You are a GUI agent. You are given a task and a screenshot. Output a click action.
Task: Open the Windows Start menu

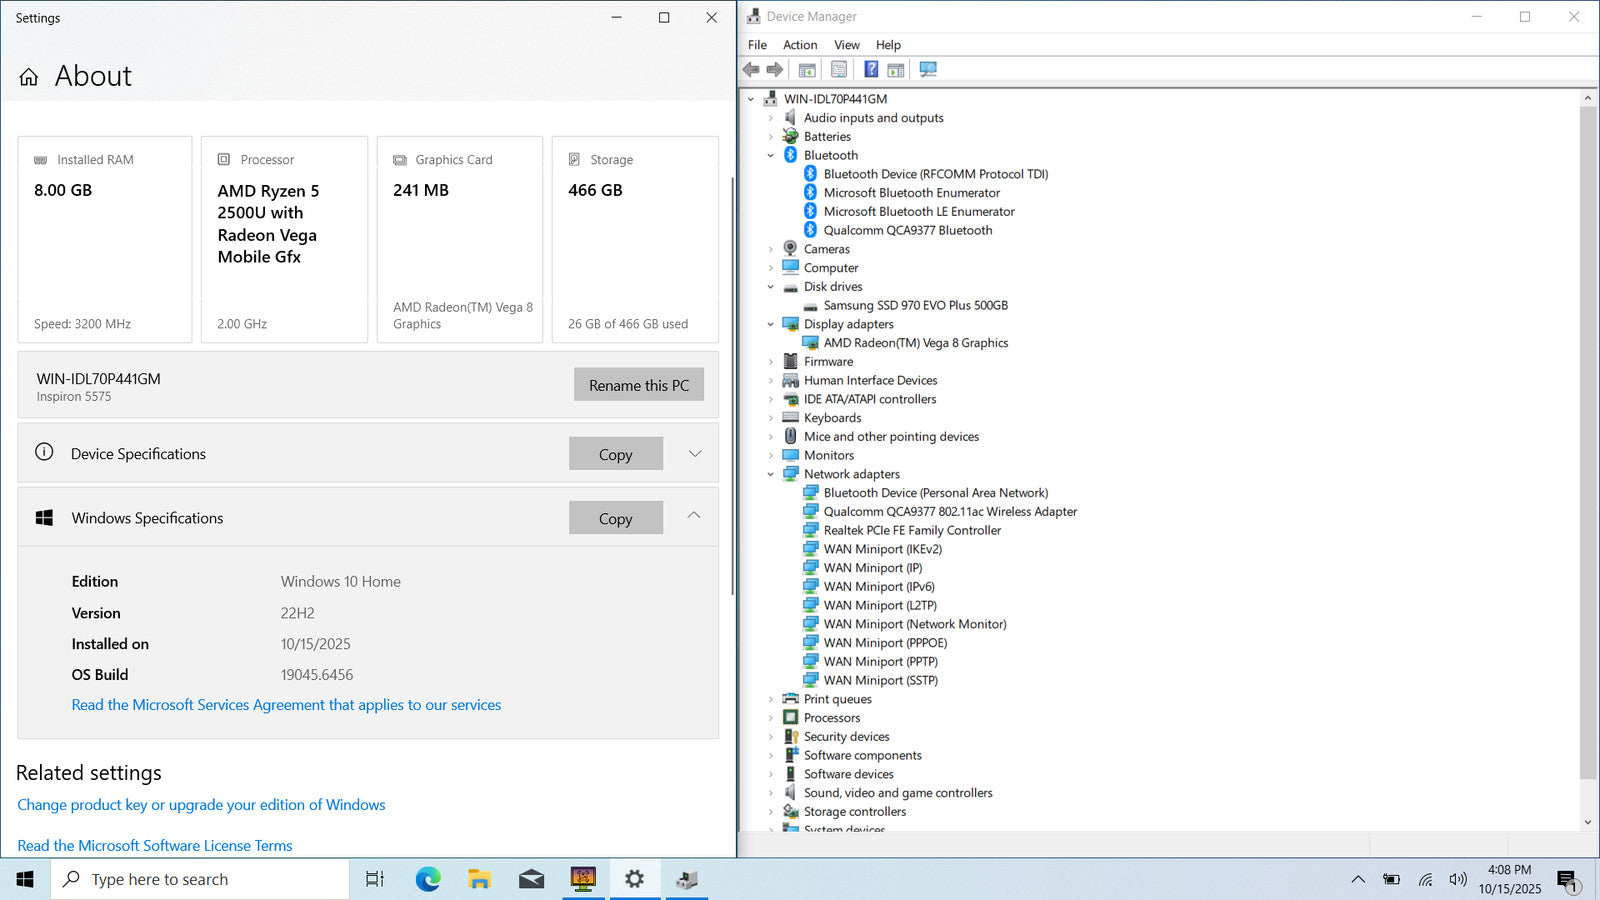point(25,879)
